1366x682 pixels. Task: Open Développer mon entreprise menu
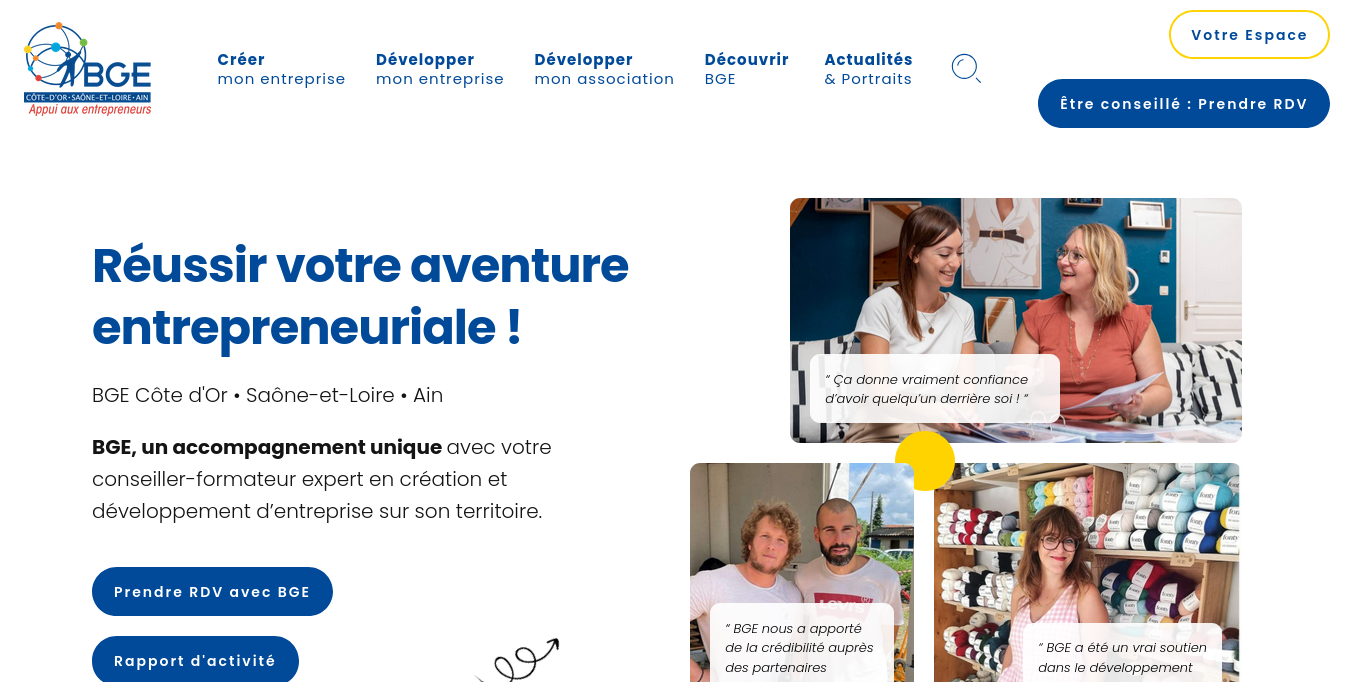(440, 69)
